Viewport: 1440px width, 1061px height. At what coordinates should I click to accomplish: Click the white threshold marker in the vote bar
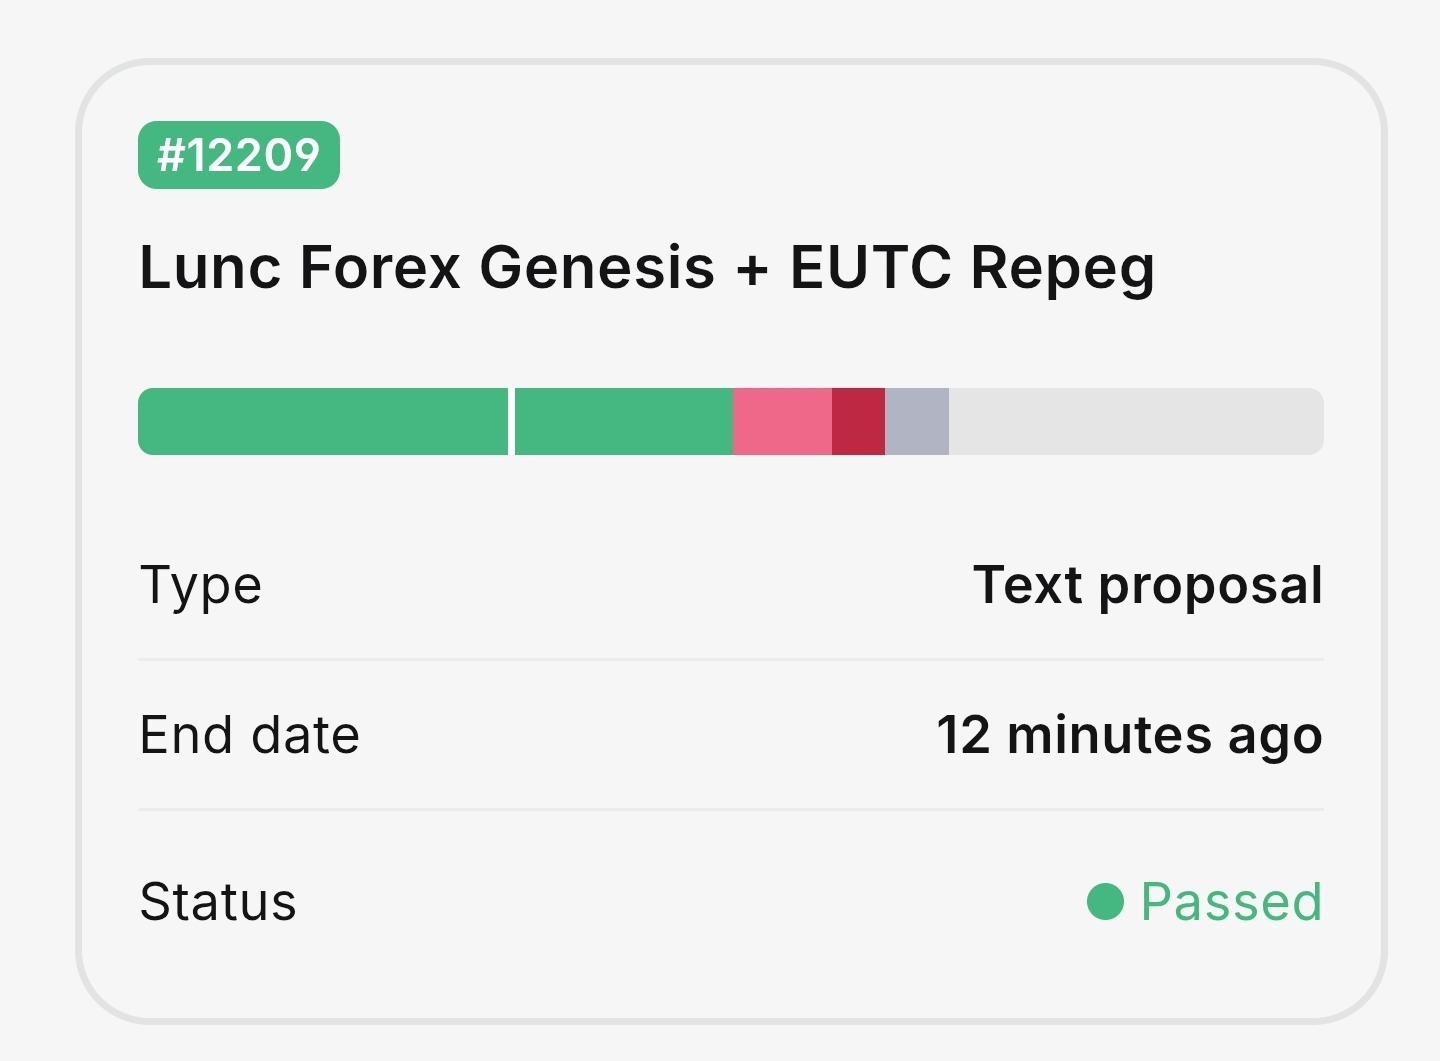[511, 422]
